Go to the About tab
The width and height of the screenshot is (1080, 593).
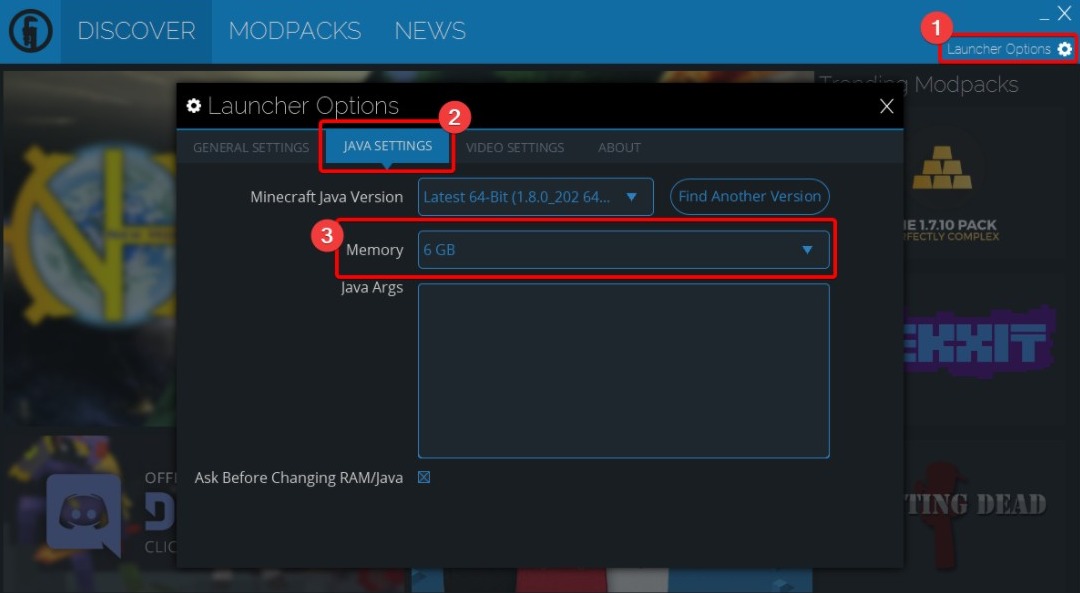pyautogui.click(x=619, y=148)
